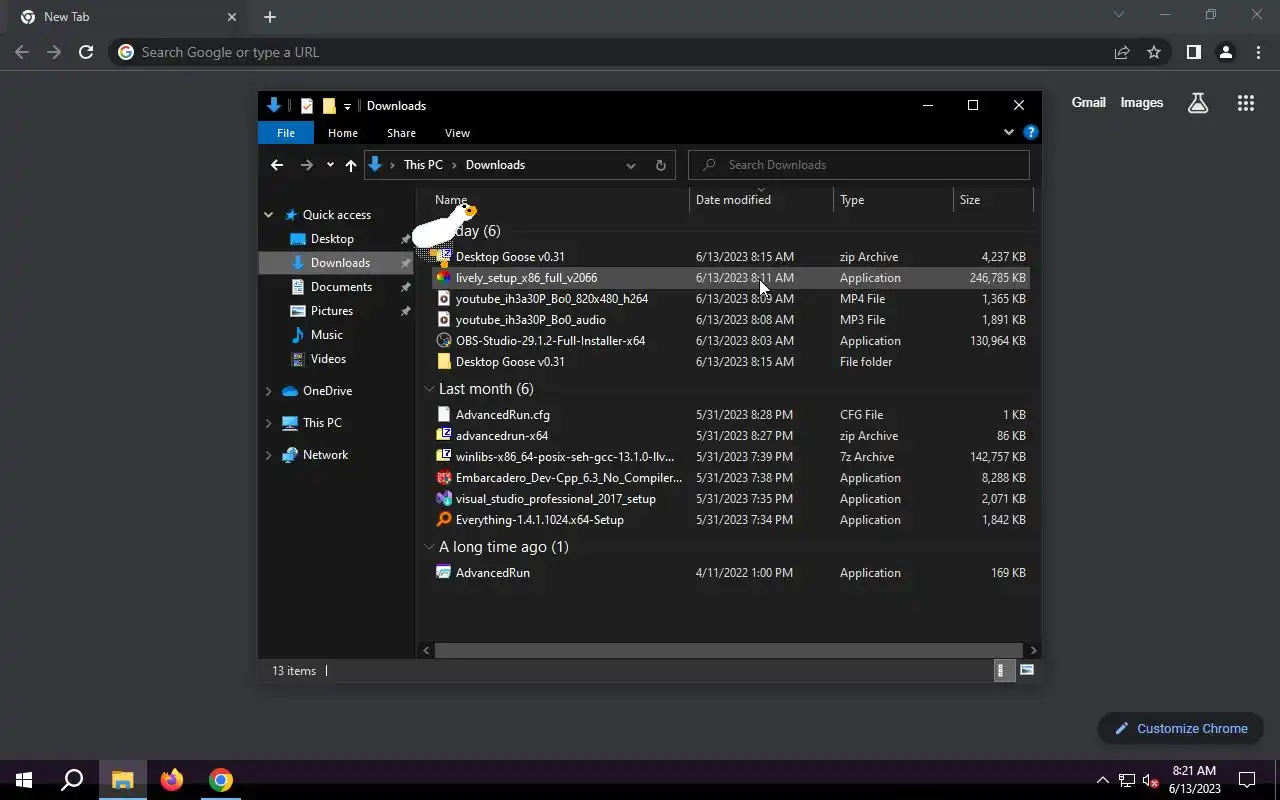
Task: Bookmark this tab with star icon
Action: (1154, 52)
